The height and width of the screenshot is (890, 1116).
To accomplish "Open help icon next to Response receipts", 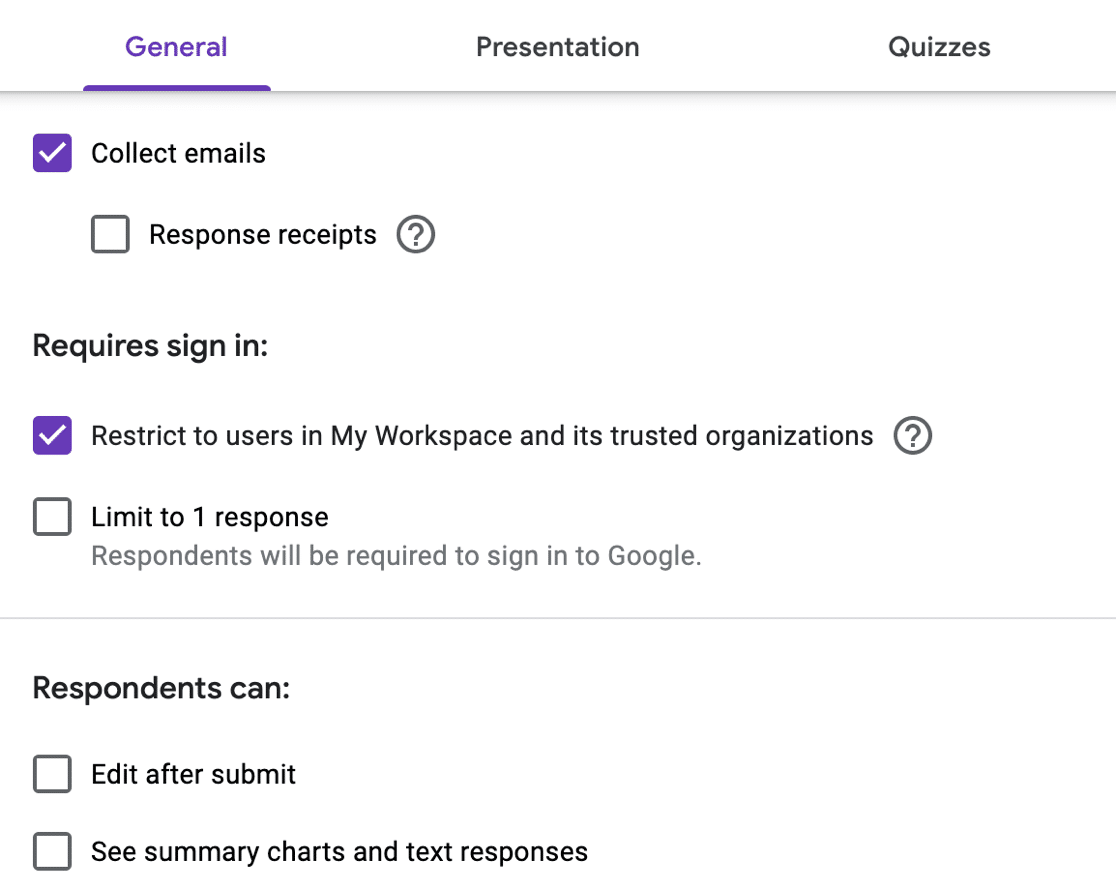I will point(416,234).
